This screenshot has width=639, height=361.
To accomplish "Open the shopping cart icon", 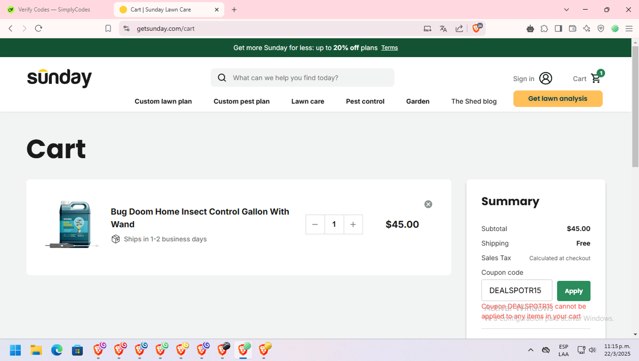I will point(597,77).
